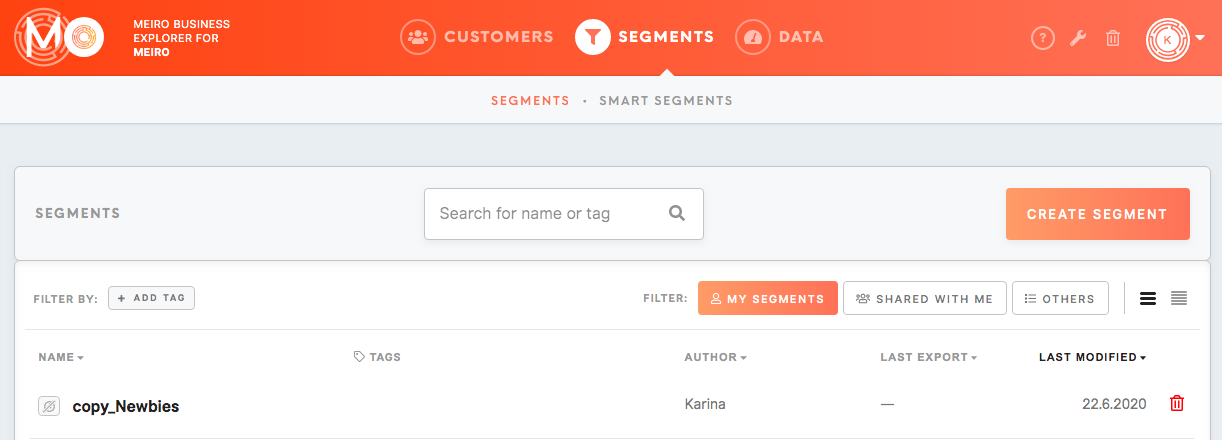Open the help question mark icon

point(1043,38)
